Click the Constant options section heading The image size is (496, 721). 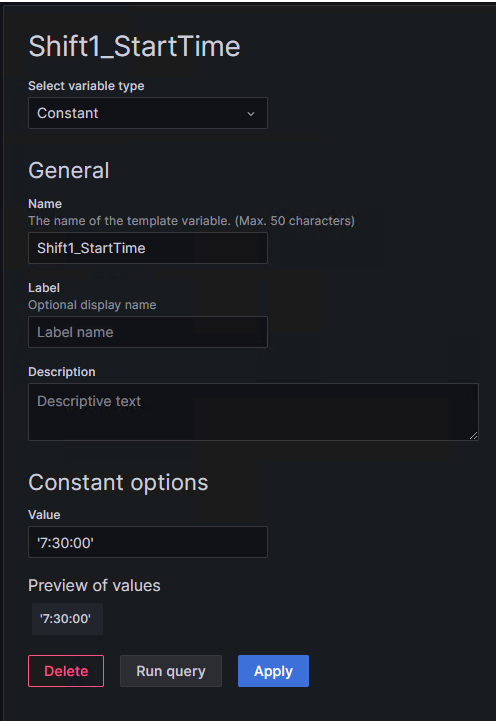tap(118, 483)
